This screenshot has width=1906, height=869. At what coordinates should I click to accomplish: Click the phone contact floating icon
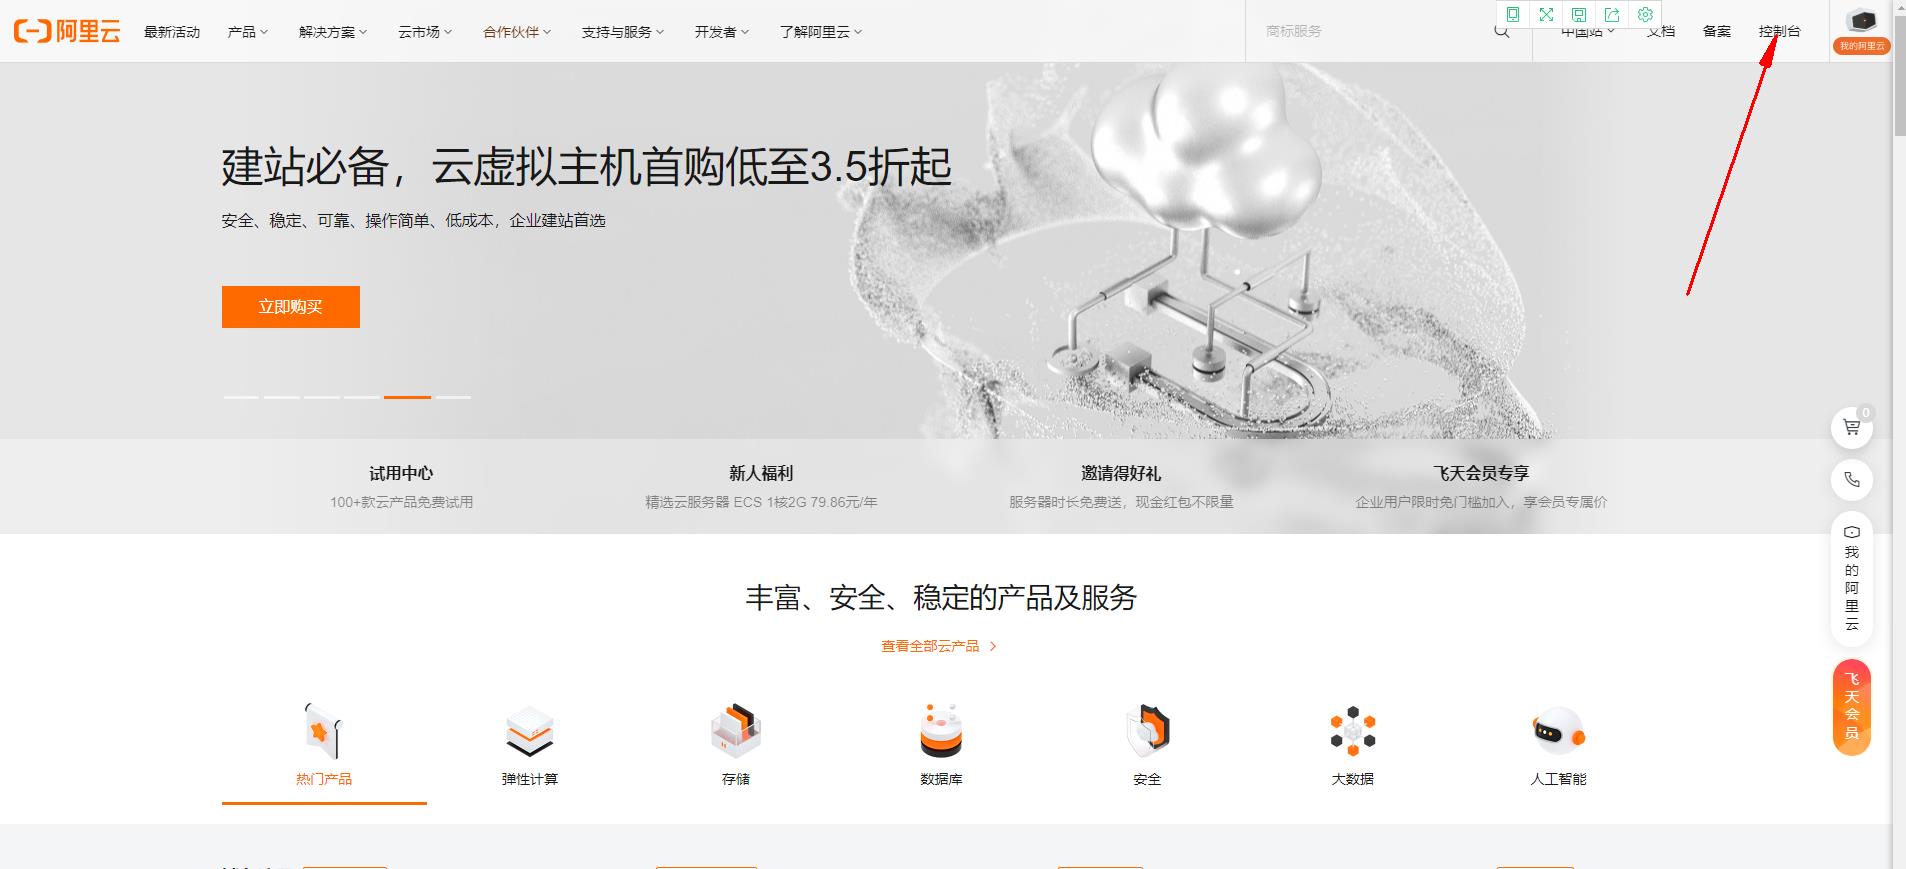(1852, 480)
